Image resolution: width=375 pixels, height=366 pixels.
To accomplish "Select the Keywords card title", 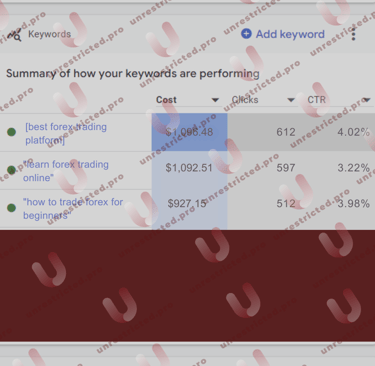I will coord(49,34).
